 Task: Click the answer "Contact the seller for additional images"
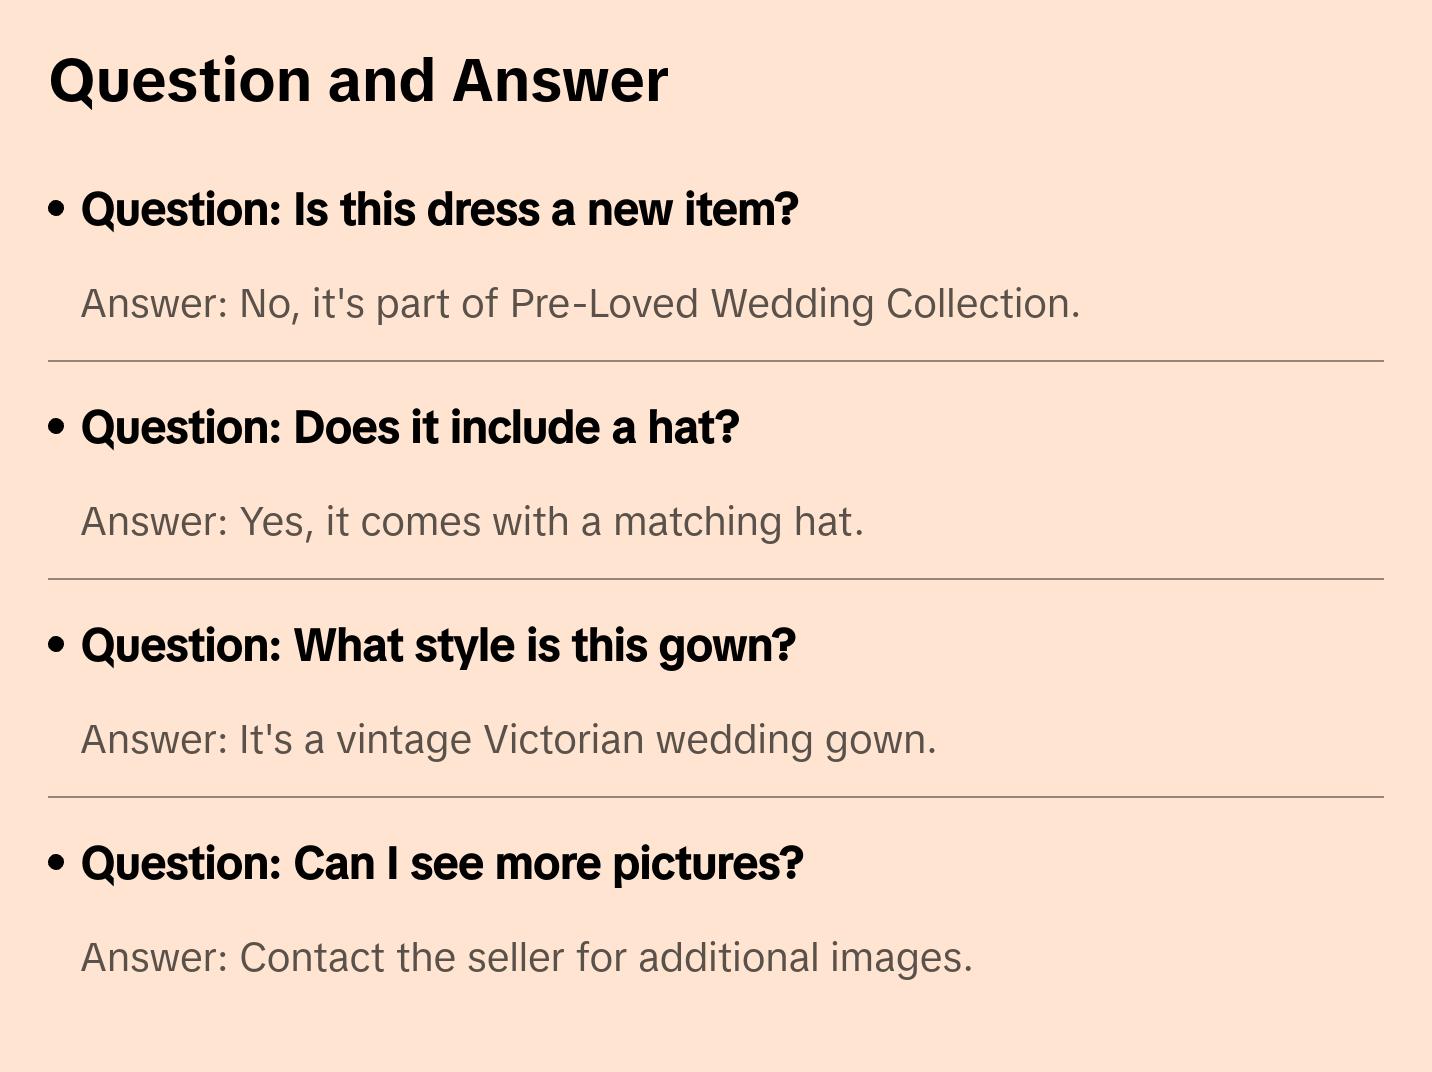click(526, 958)
